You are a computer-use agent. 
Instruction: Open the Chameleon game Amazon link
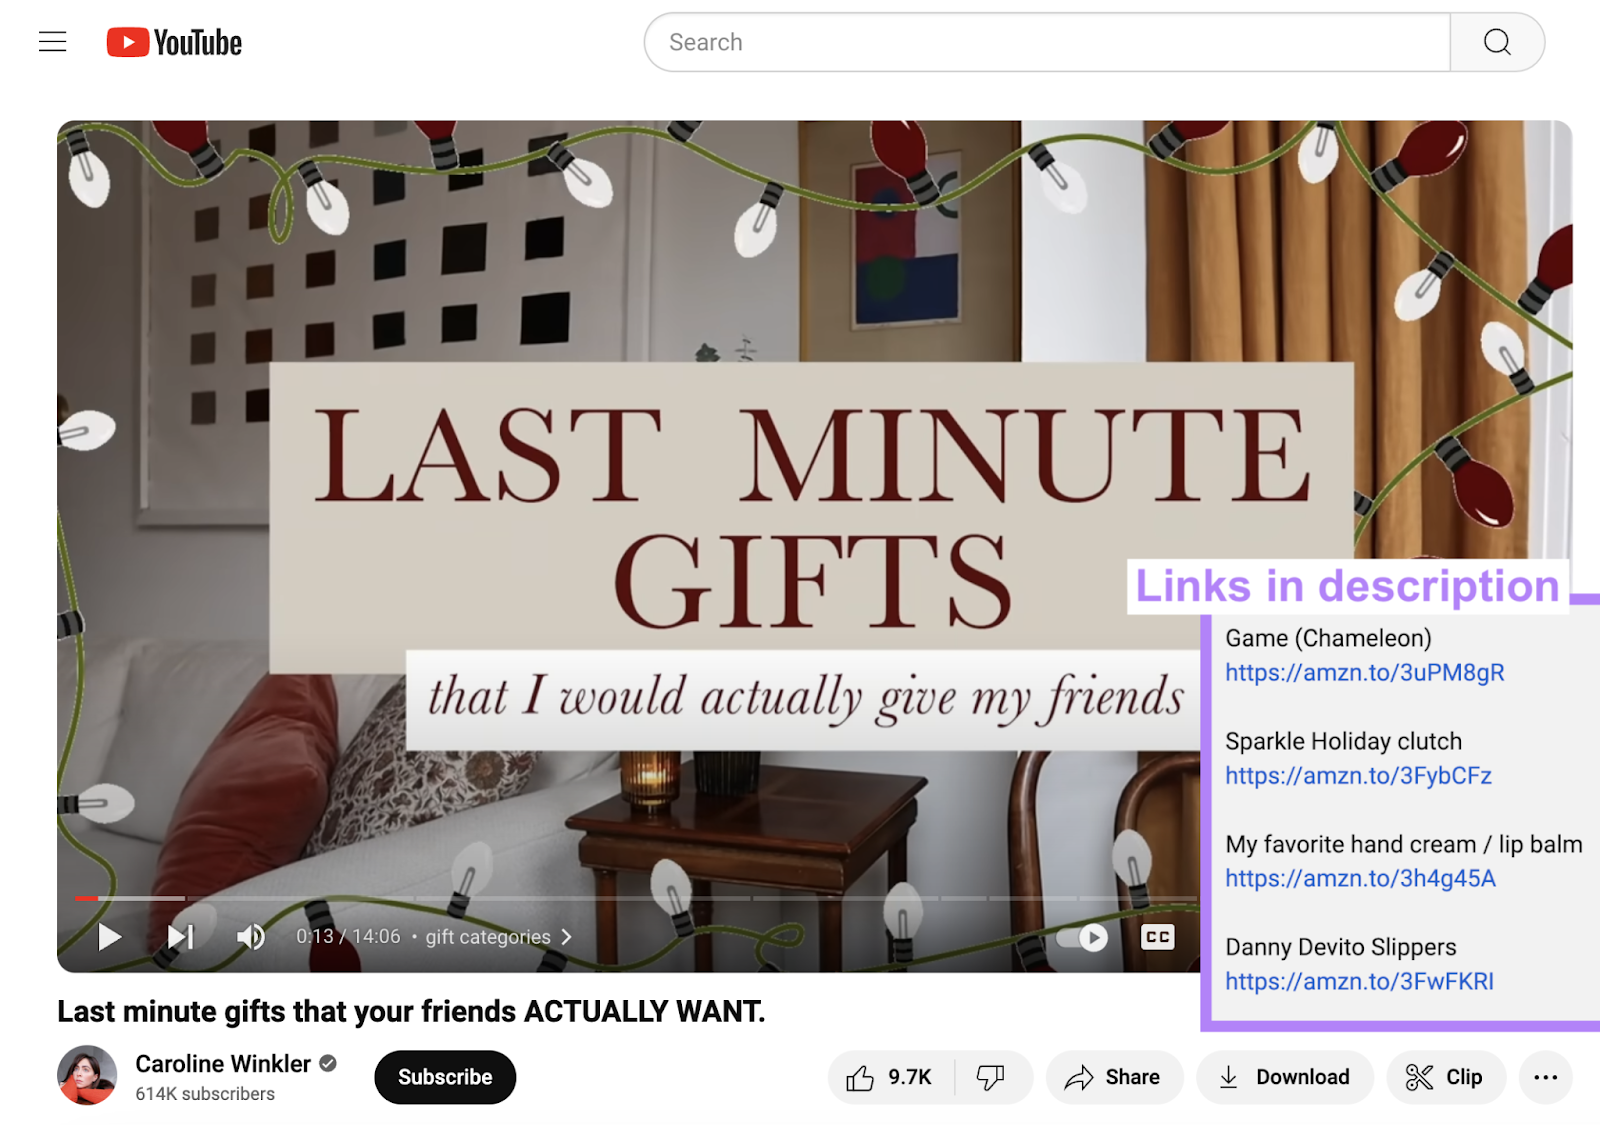(1364, 673)
